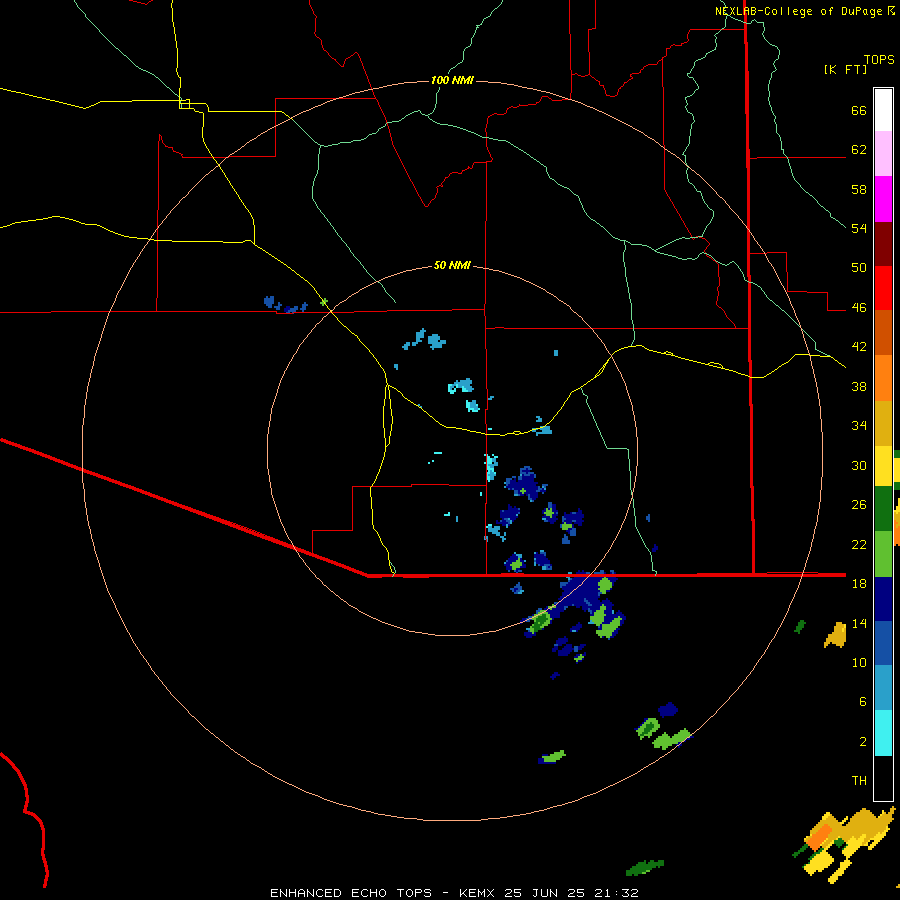The height and width of the screenshot is (900, 900).
Task: Click the 'NEXLAB-College of DuPage' credit text
Action: click(798, 11)
